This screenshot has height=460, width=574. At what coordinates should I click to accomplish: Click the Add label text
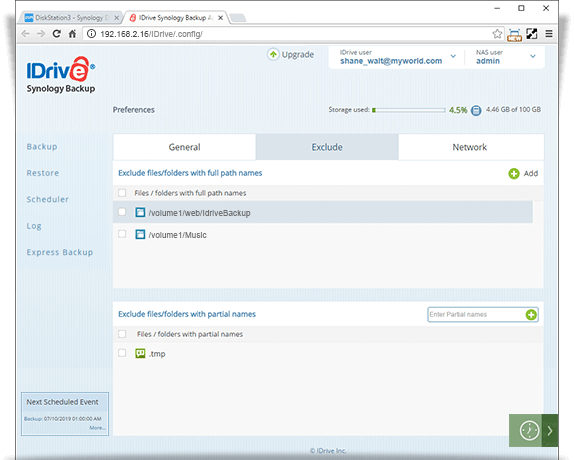pyautogui.click(x=531, y=173)
